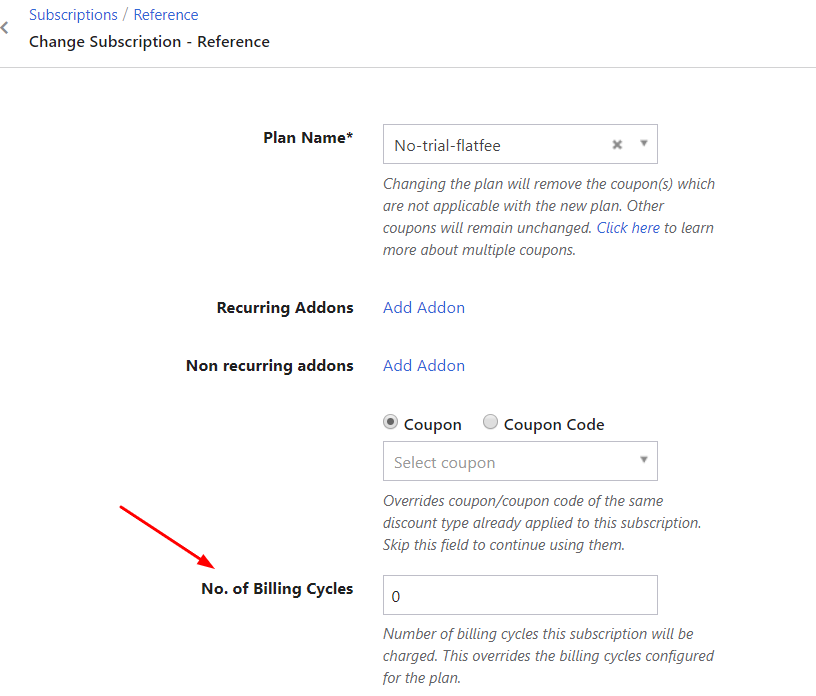816x696 pixels.
Task: Add Addon under Non recurring addons
Action: tap(424, 366)
